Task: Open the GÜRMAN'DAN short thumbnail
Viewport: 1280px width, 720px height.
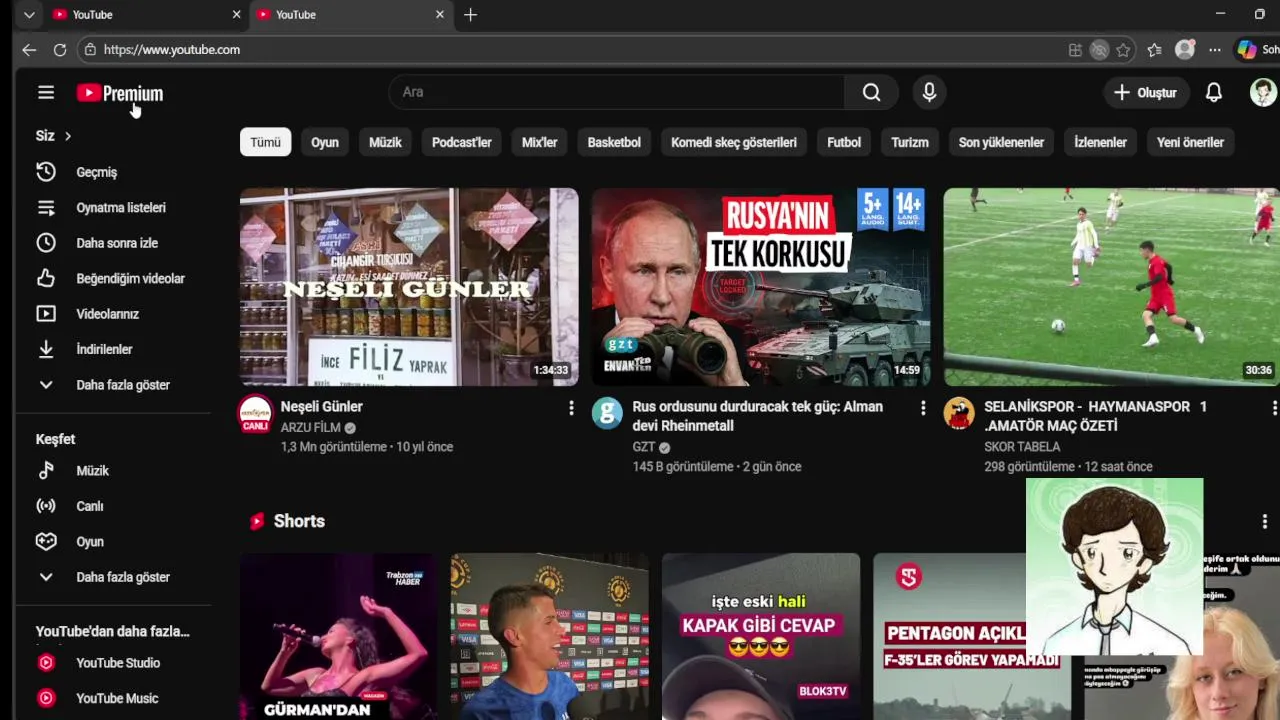Action: (338, 636)
